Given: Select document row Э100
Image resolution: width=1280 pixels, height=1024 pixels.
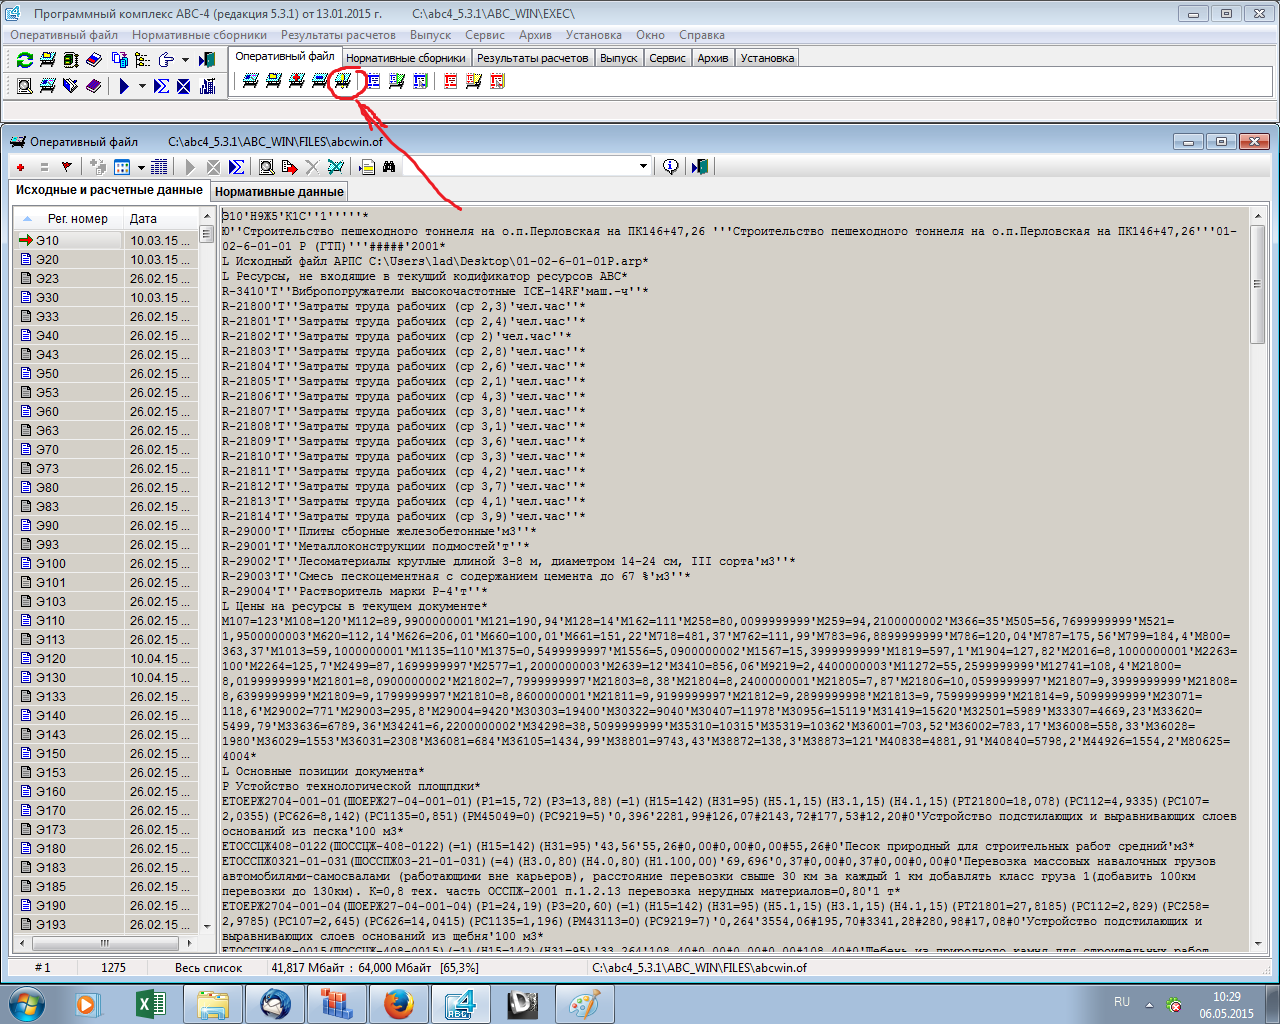Looking at the screenshot, I should pos(105,563).
